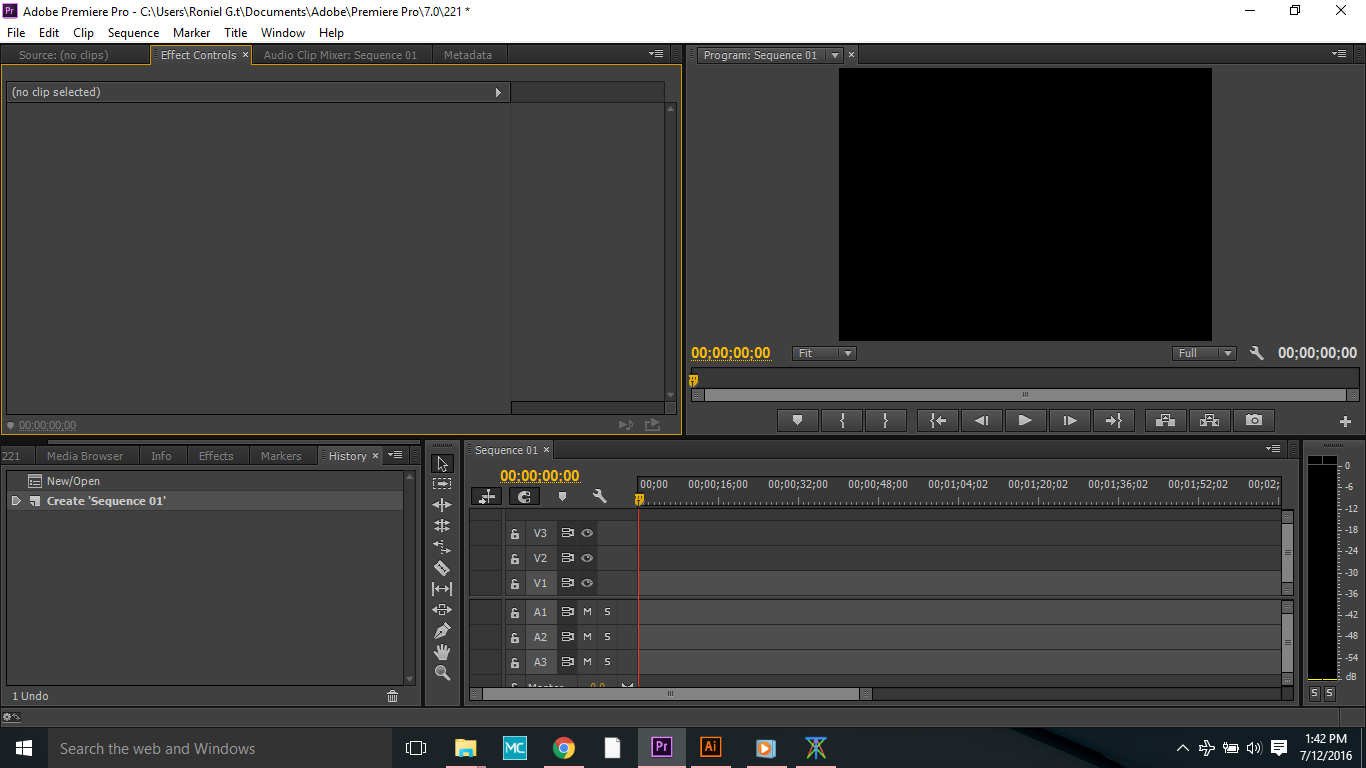
Task: Open Program monitor settings wrench
Action: 1257,353
